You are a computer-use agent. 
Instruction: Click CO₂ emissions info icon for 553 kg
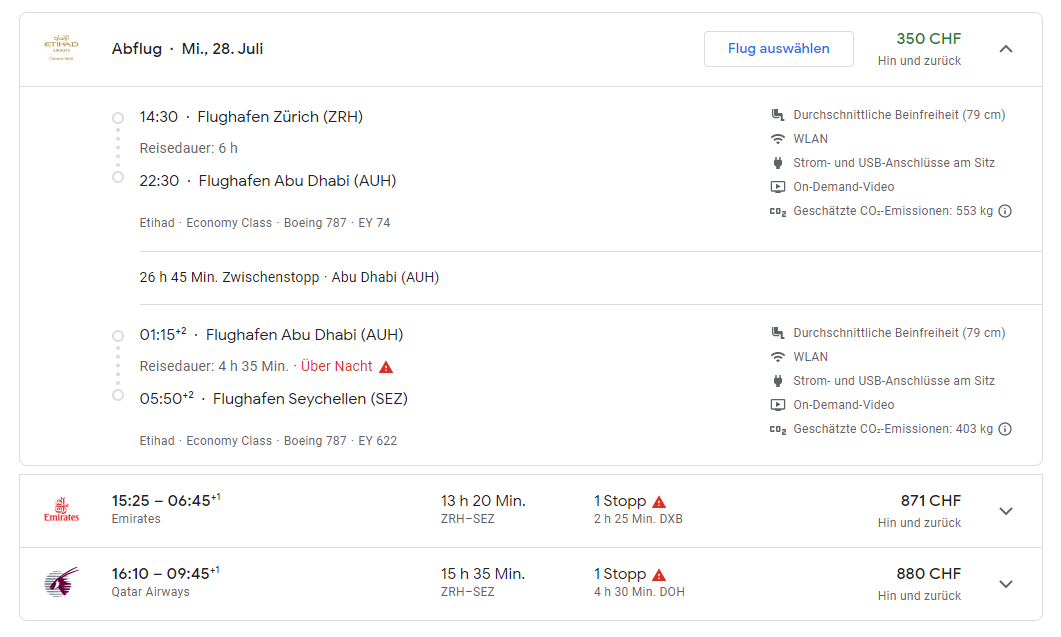click(1005, 211)
